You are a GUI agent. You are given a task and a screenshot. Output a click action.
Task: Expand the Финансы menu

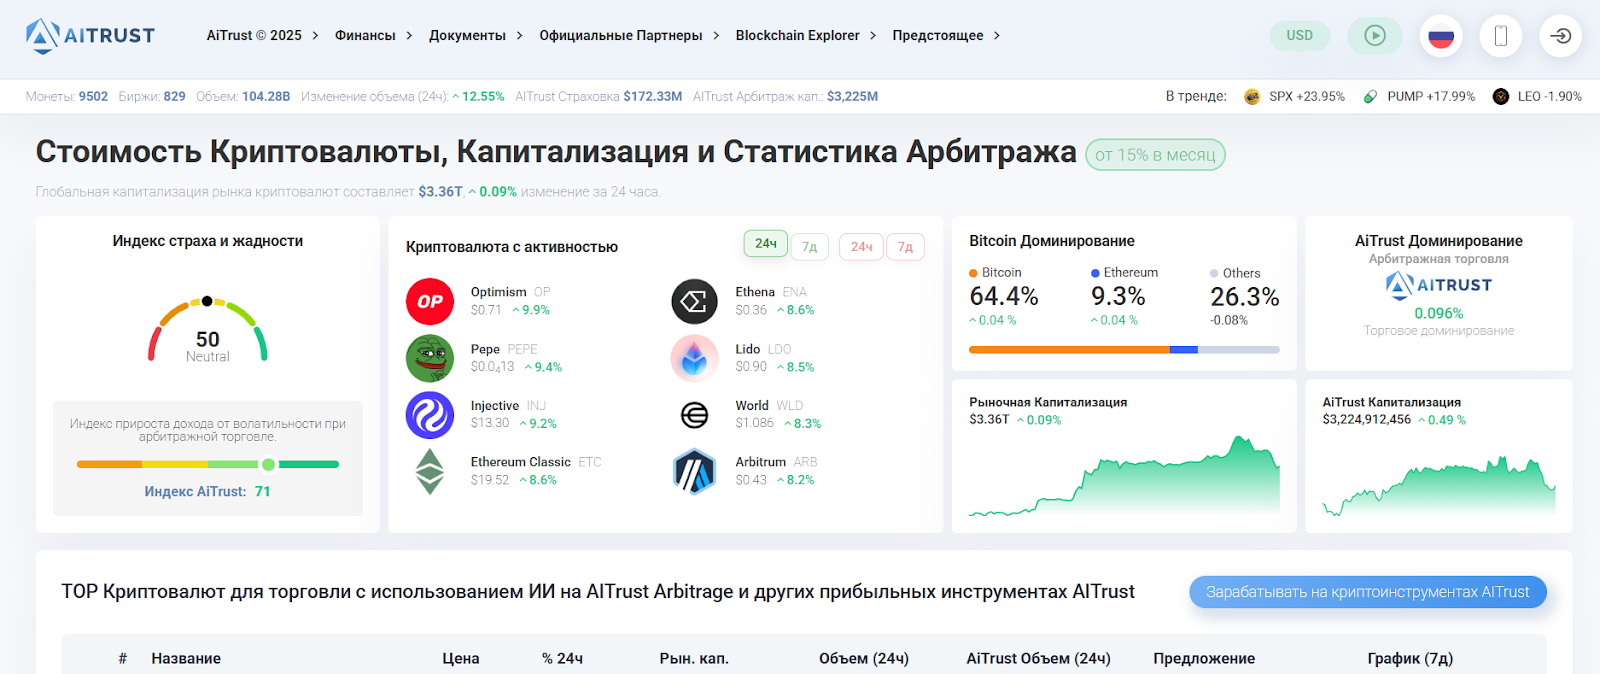click(373, 36)
